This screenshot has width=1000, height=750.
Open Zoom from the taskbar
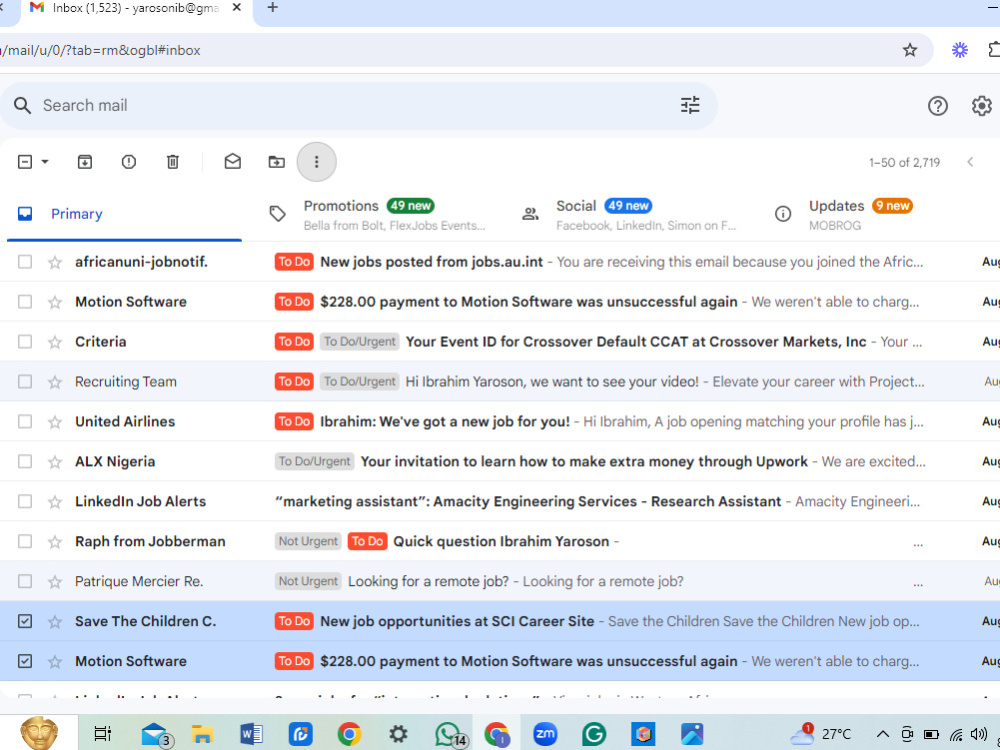(545, 735)
